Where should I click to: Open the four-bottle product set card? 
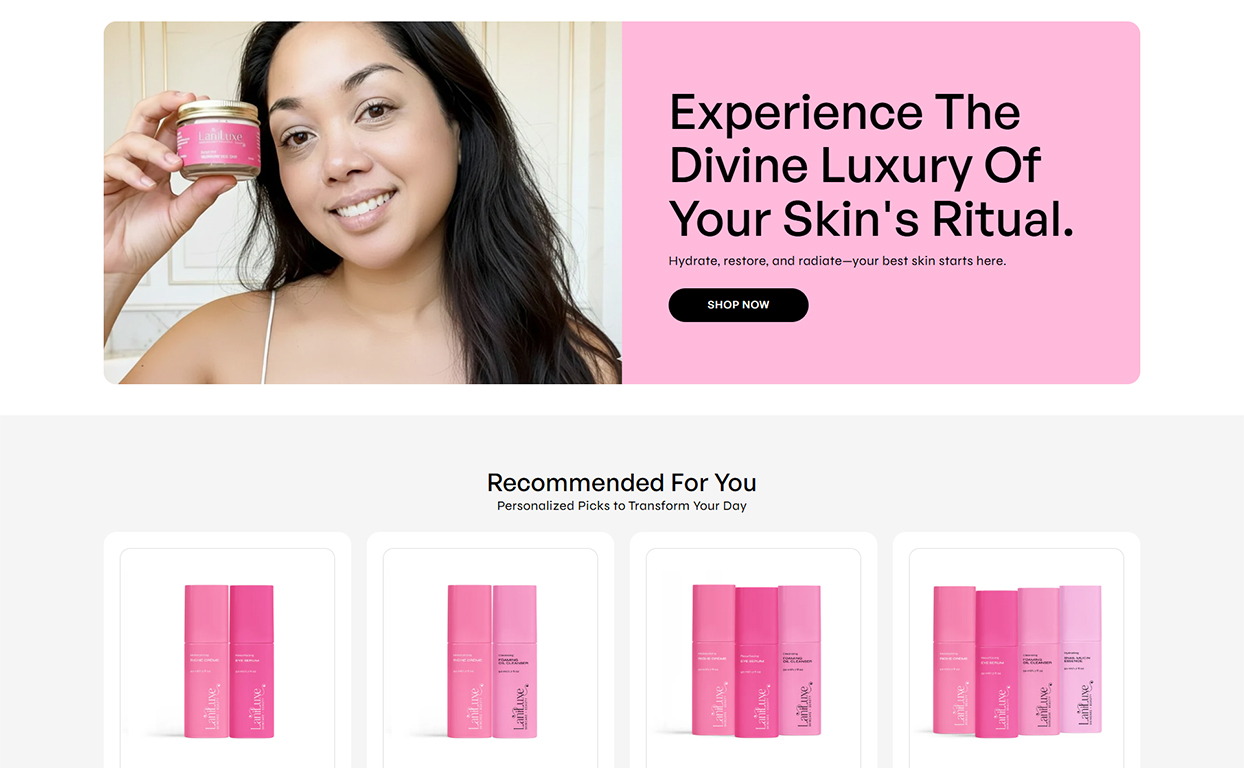click(1016, 650)
